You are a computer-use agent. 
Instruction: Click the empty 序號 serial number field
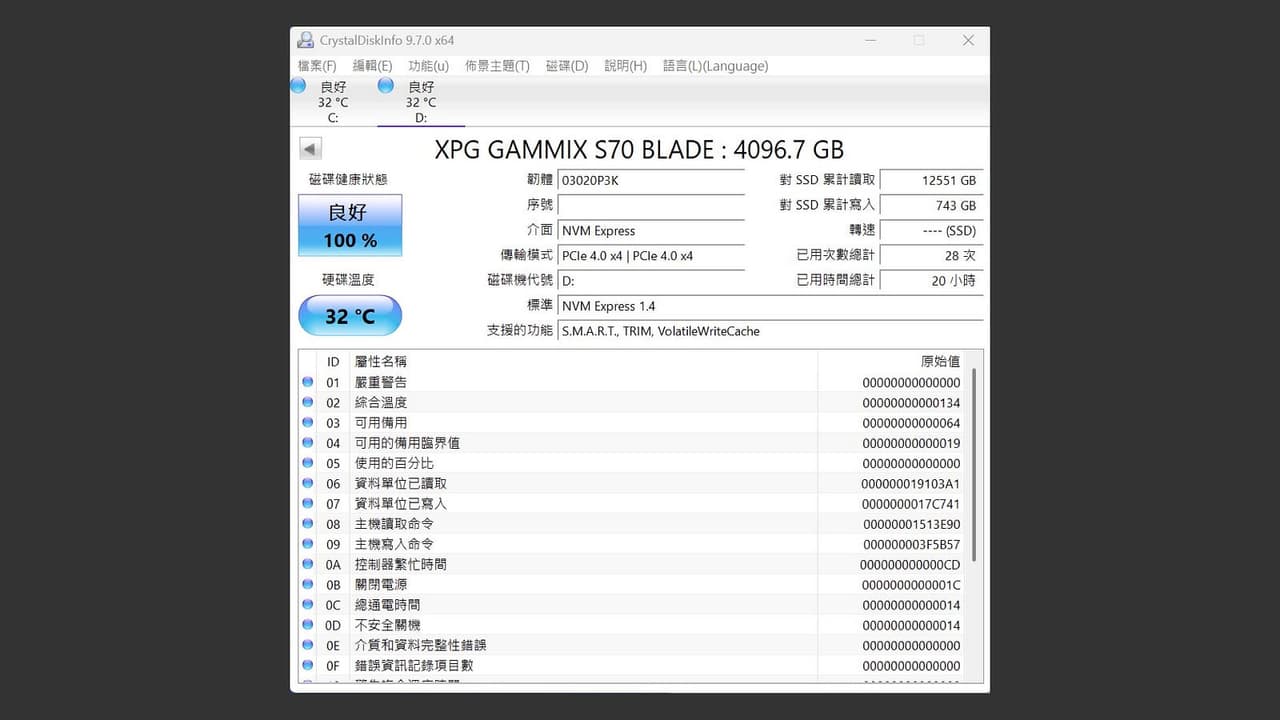tap(651, 205)
